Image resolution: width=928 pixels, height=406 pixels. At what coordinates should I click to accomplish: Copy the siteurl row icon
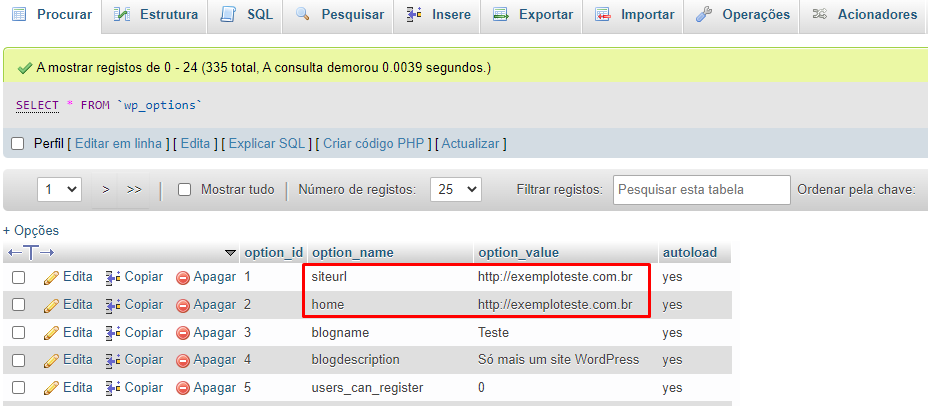point(113,277)
